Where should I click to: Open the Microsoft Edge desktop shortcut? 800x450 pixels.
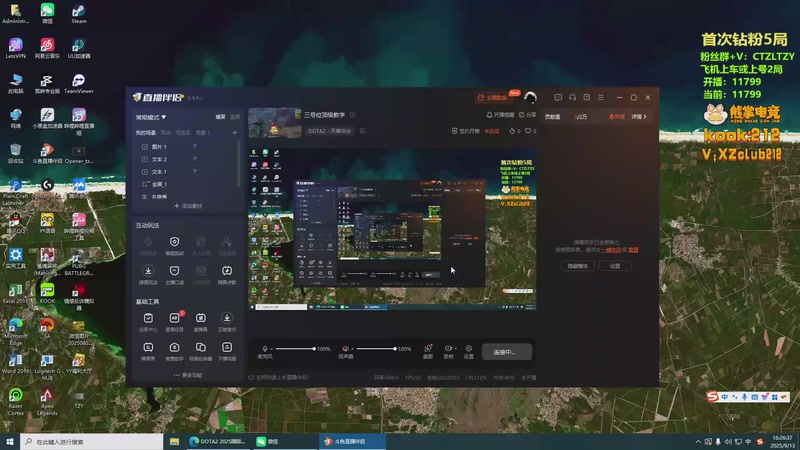[x=15, y=331]
